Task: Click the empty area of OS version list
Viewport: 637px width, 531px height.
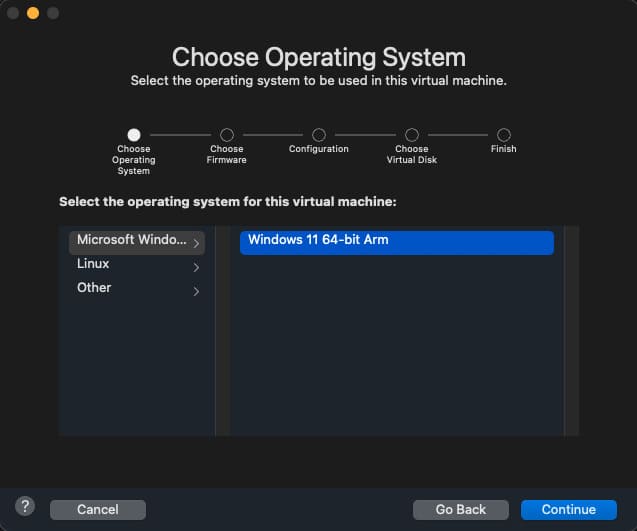Action: [x=396, y=350]
